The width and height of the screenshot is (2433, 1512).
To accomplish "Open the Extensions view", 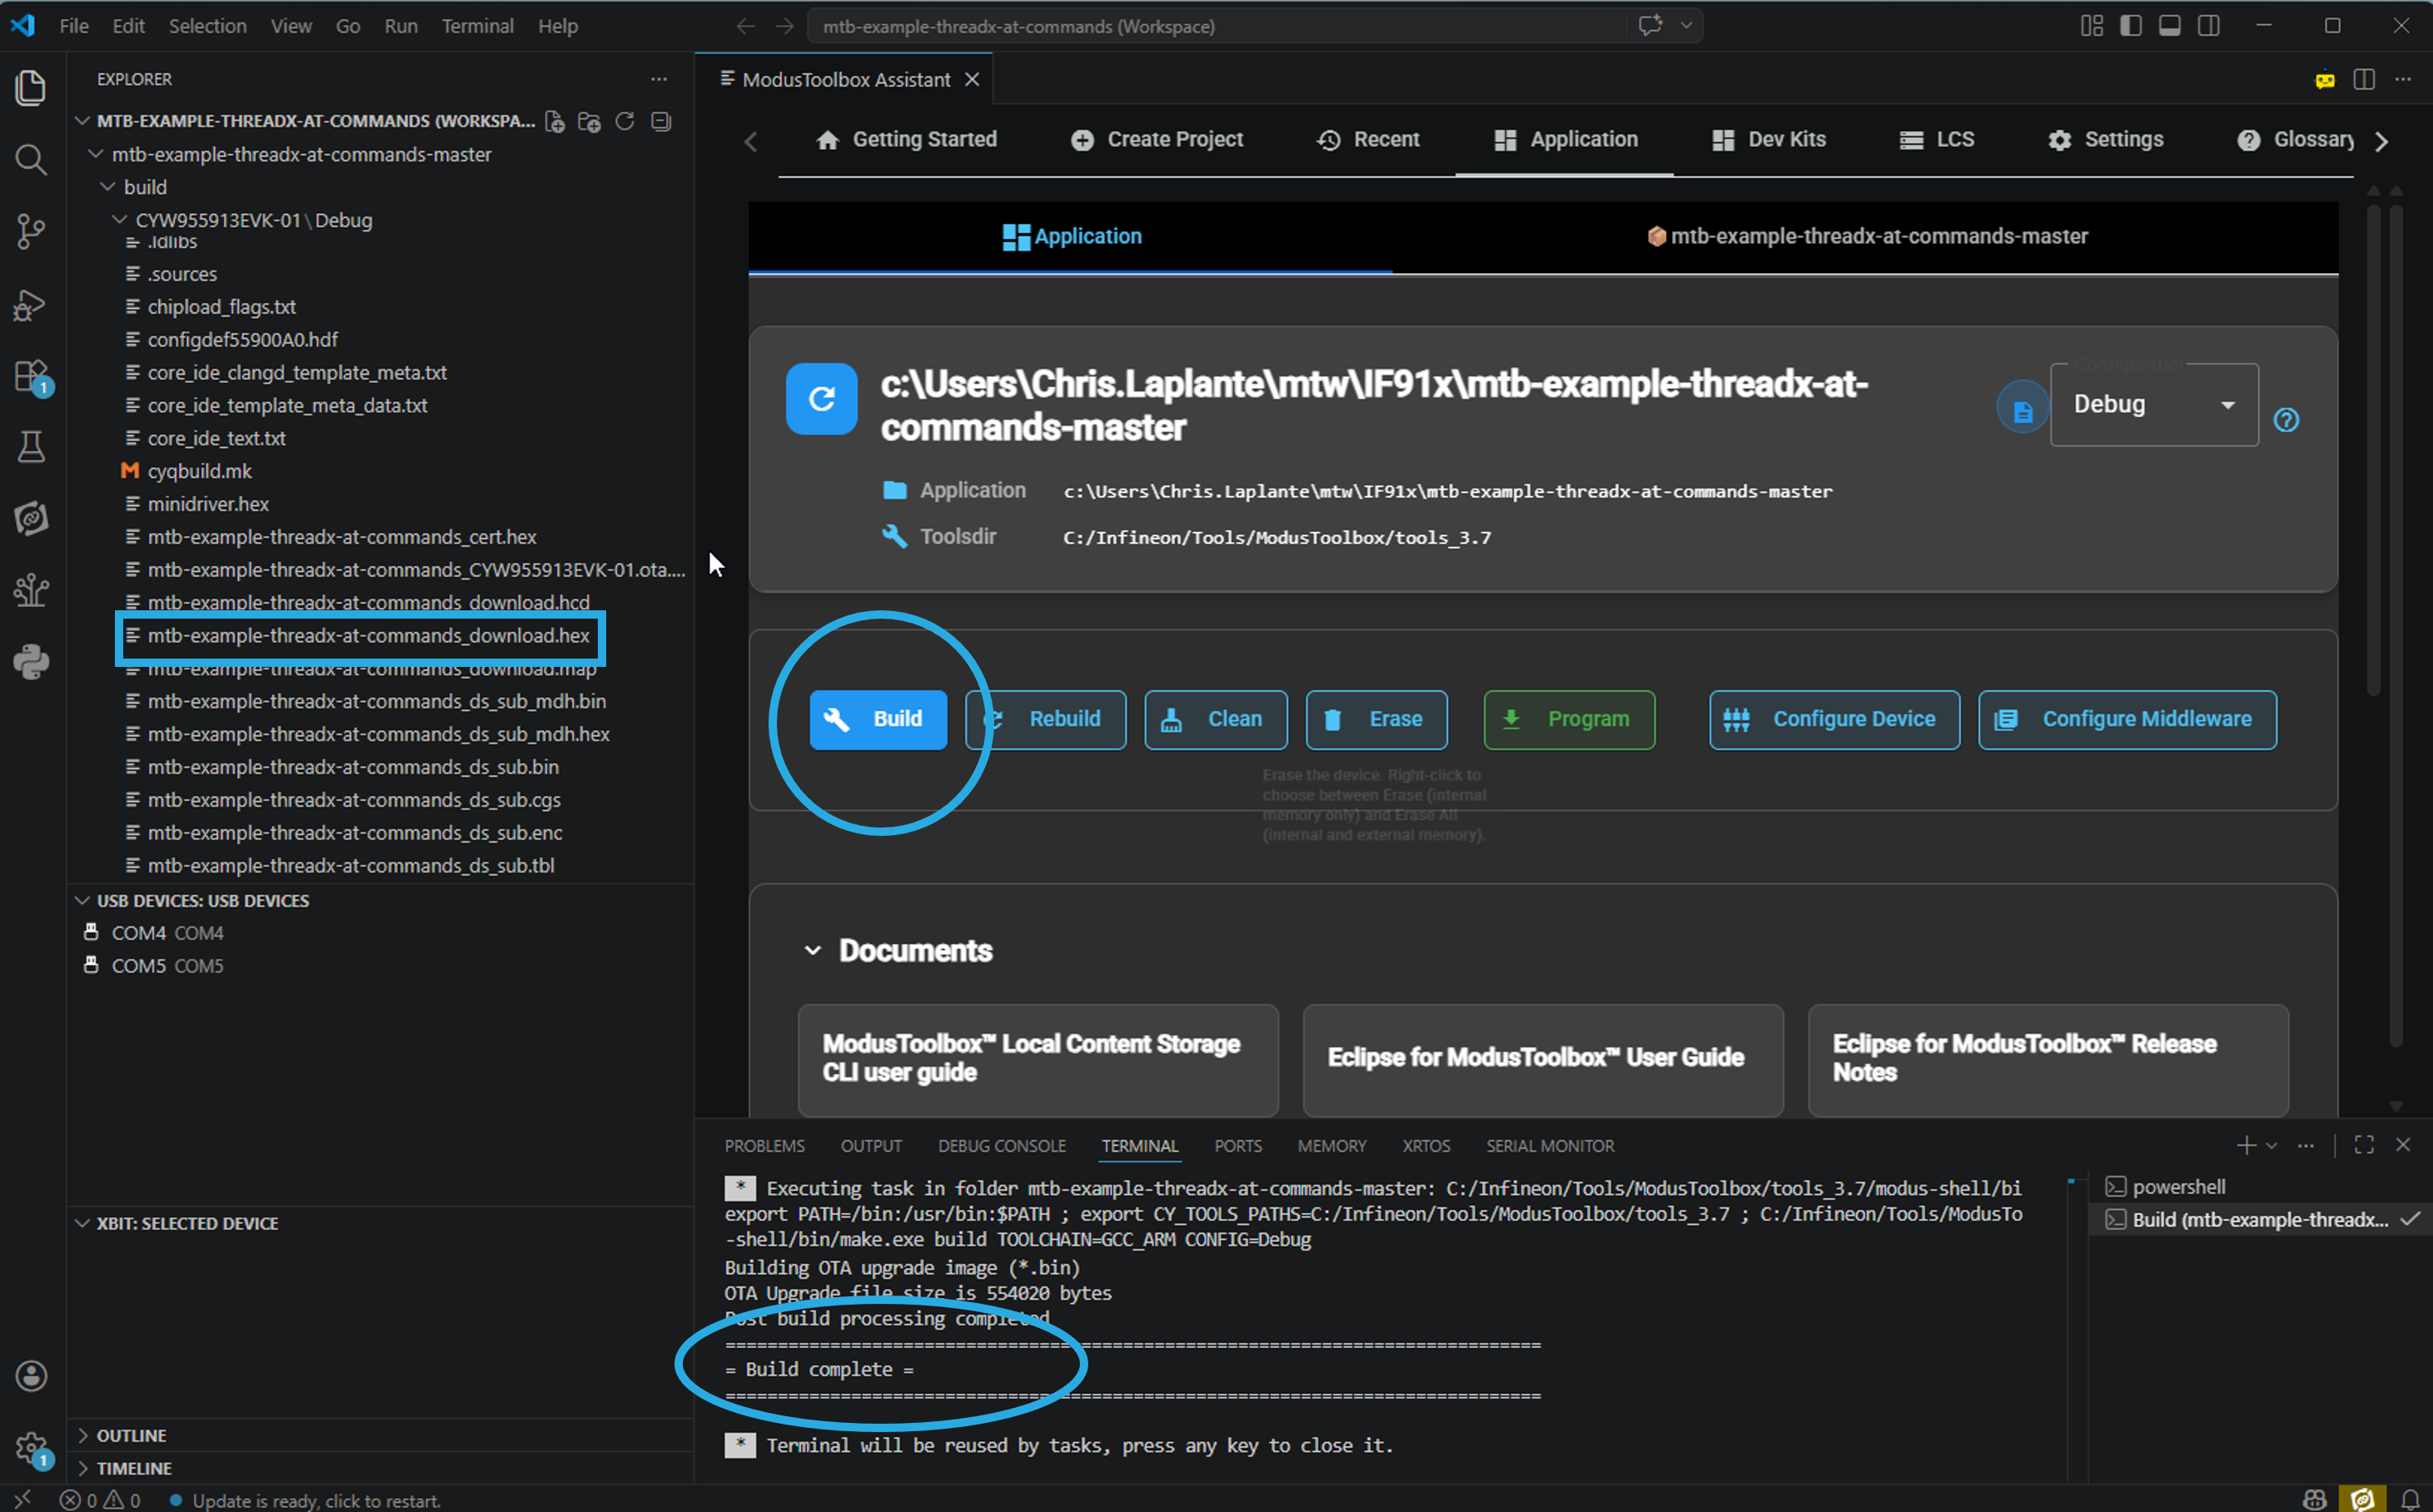I will point(31,377).
